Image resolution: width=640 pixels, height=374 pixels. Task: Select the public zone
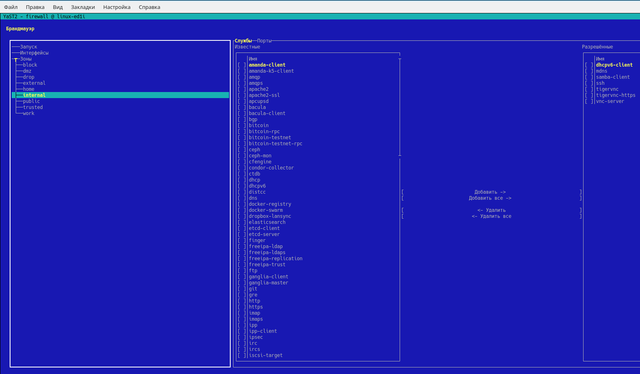pyautogui.click(x=31, y=101)
